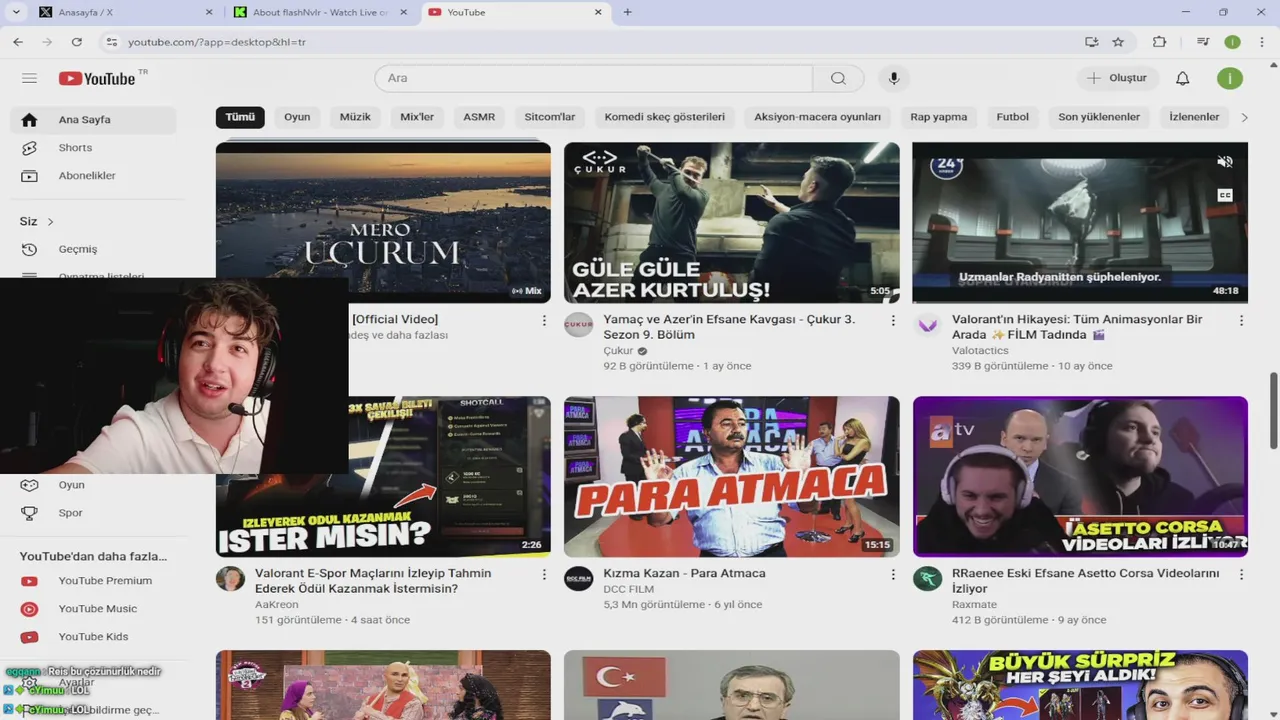Select the Rap yapma chip

(939, 117)
